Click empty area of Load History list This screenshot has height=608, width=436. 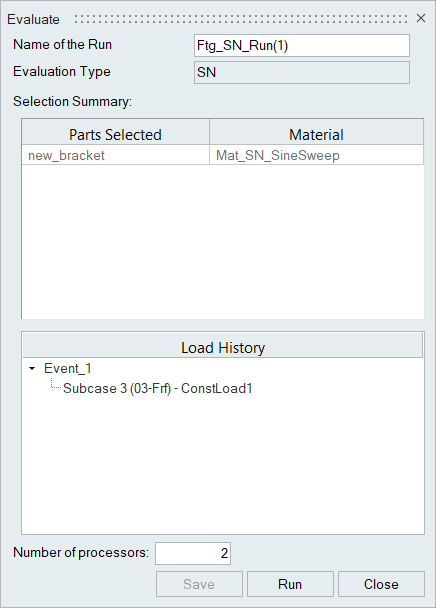tap(223, 465)
